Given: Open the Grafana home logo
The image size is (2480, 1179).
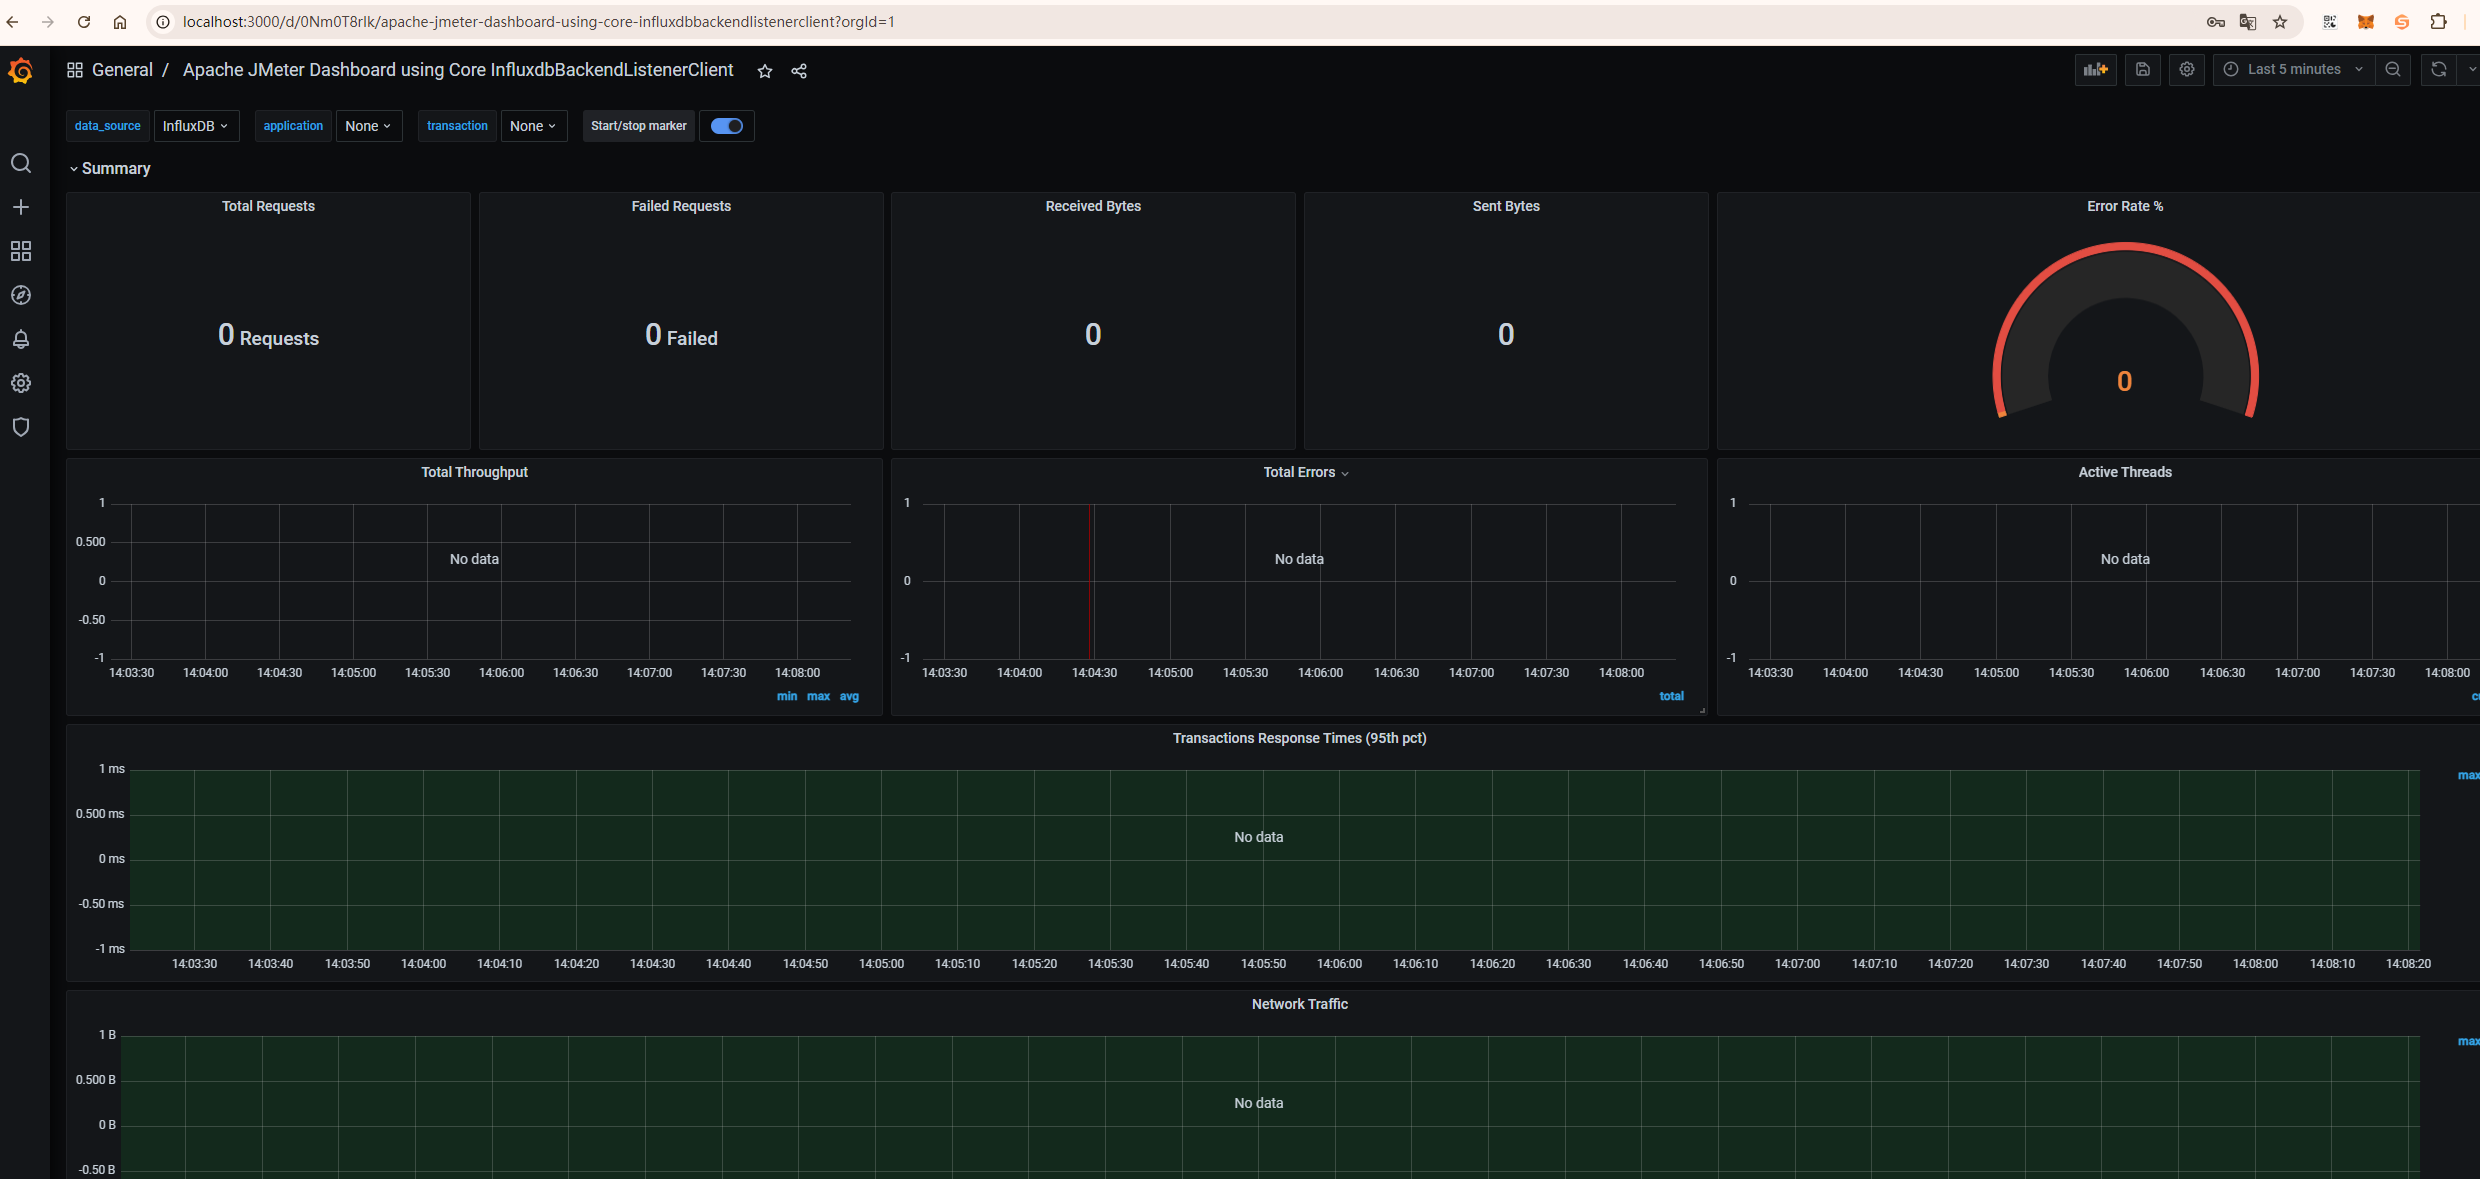Looking at the screenshot, I should pos(21,70).
